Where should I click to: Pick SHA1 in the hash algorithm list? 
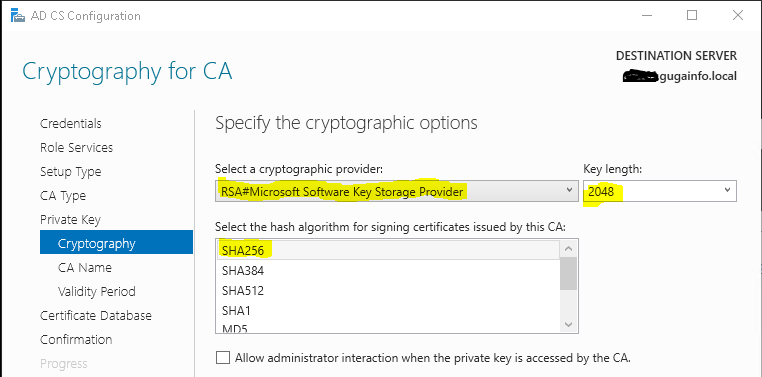coord(388,310)
